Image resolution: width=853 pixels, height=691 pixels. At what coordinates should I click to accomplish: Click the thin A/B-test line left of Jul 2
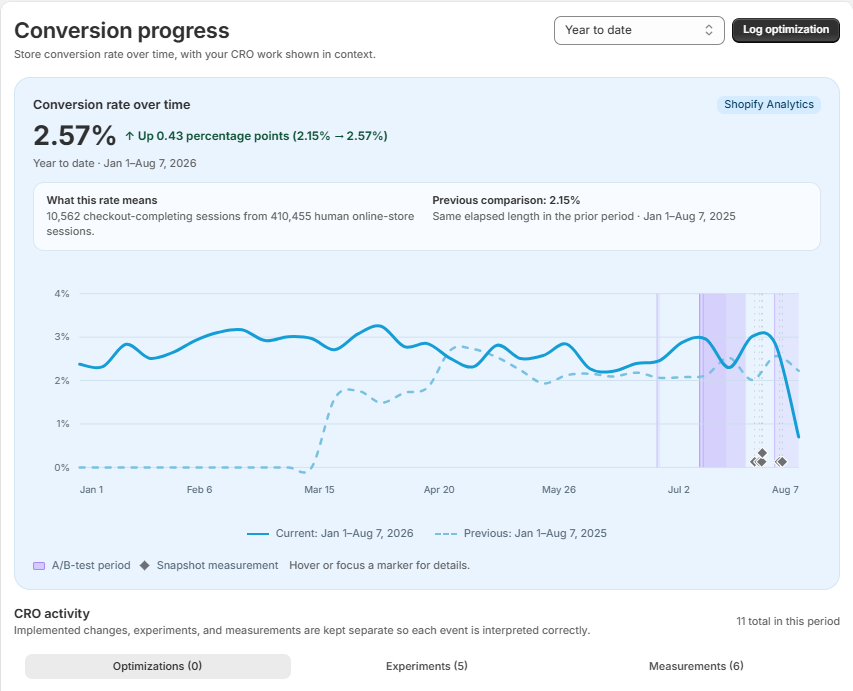tap(657, 380)
